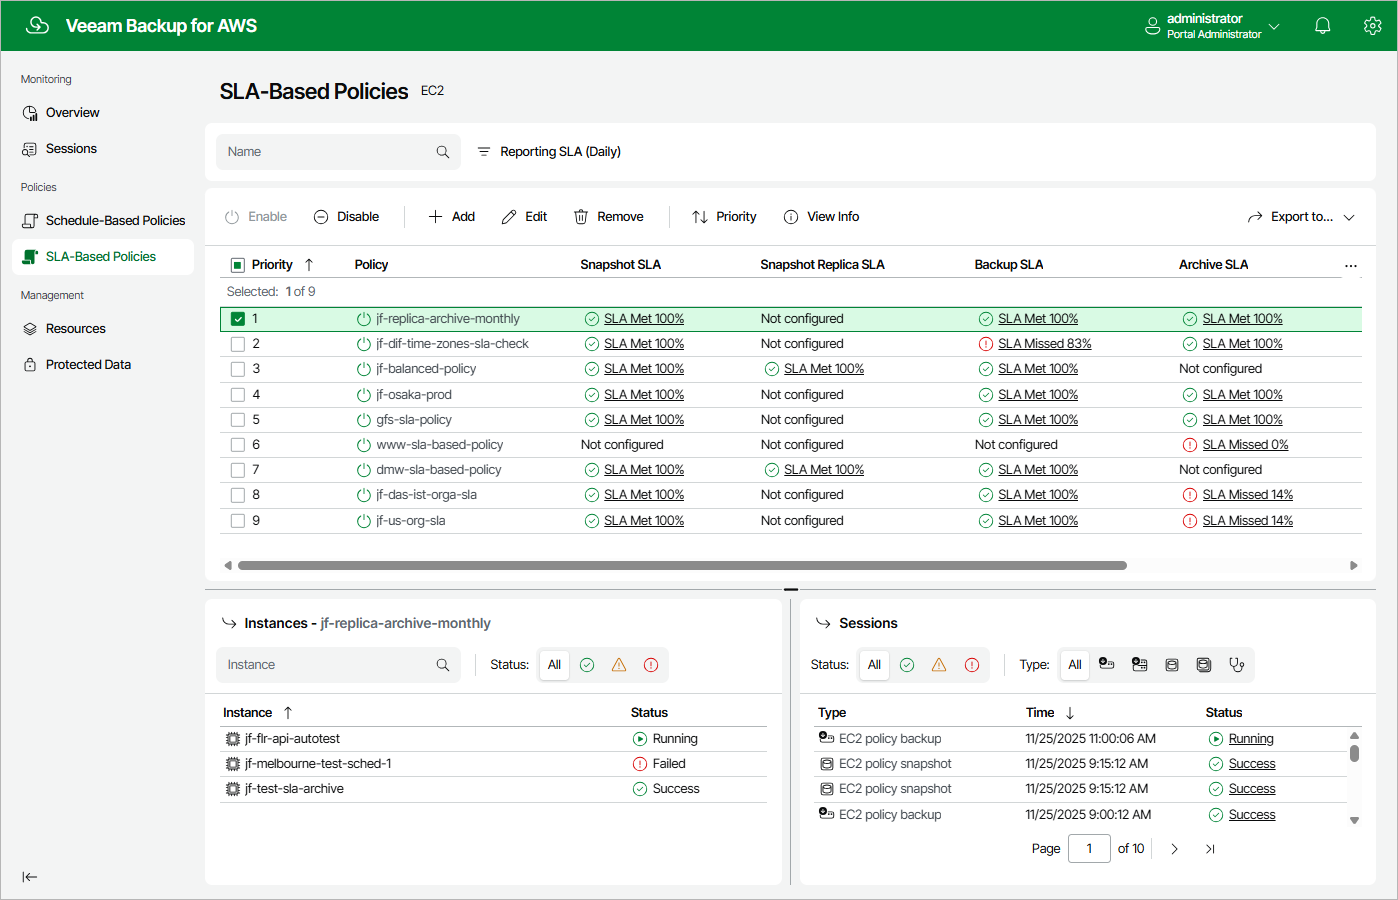Expand the Export to... dropdown

(1301, 217)
